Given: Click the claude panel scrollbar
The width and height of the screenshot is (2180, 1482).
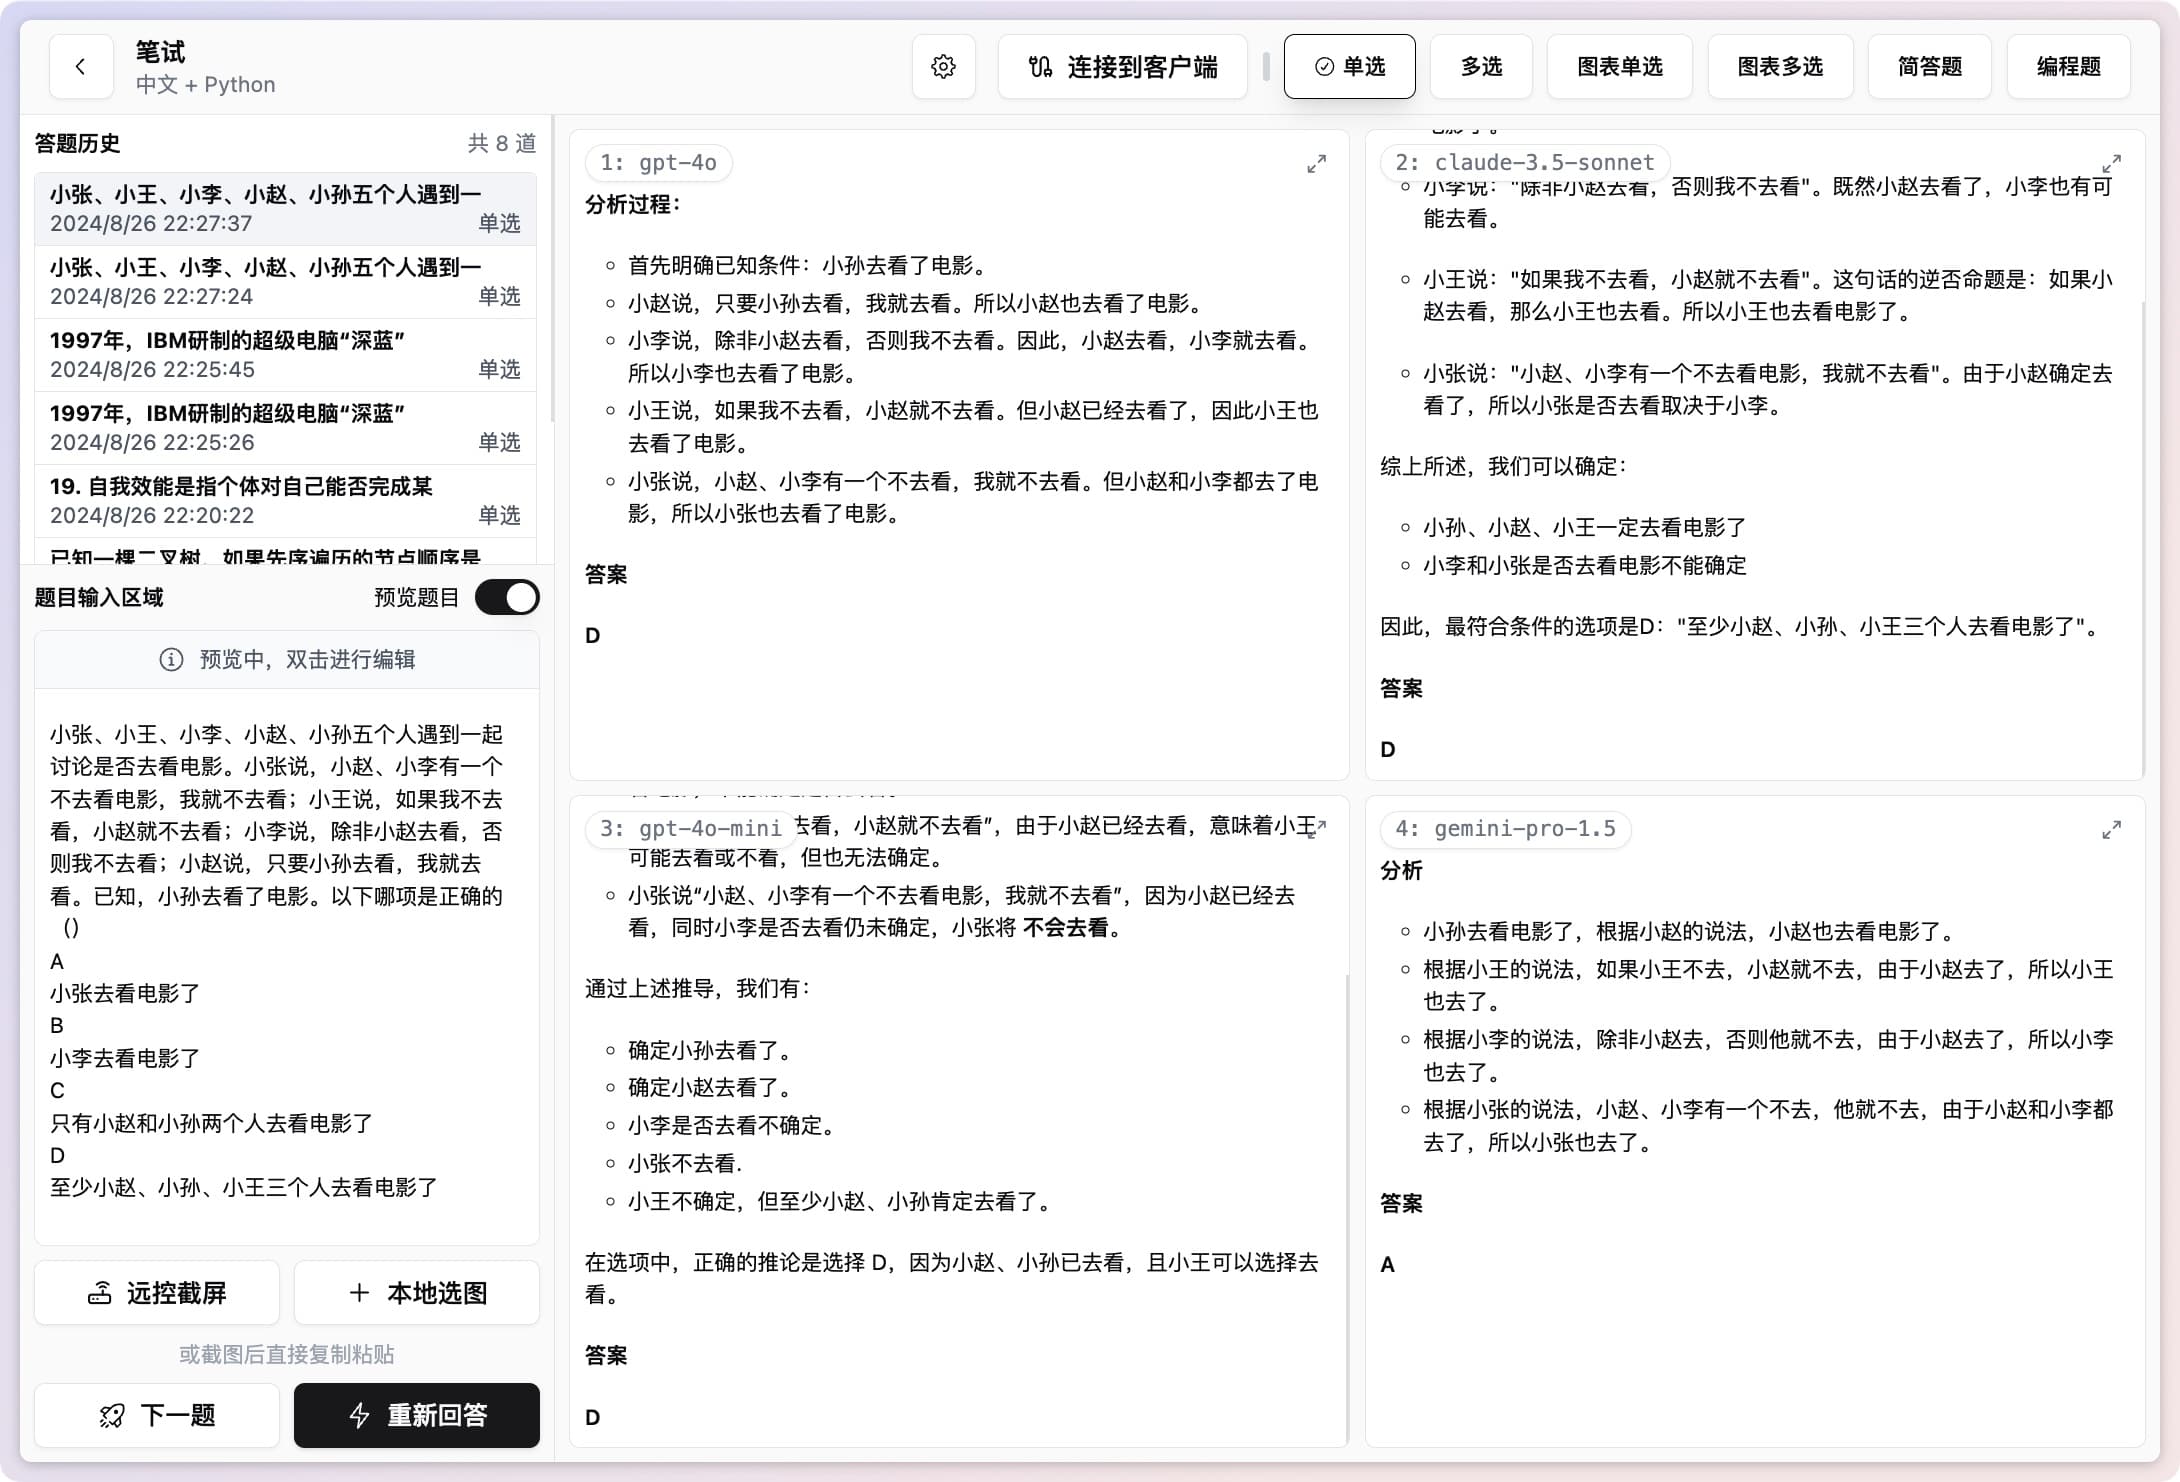Looking at the screenshot, I should (x=2143, y=540).
